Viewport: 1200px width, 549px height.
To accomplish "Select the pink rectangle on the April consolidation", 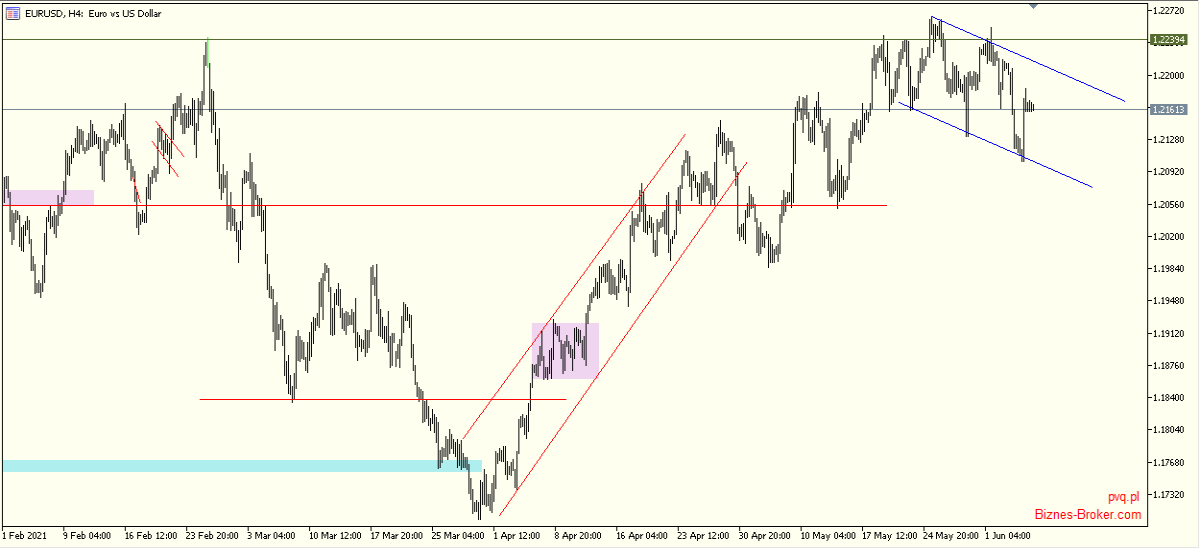I will coord(565,350).
